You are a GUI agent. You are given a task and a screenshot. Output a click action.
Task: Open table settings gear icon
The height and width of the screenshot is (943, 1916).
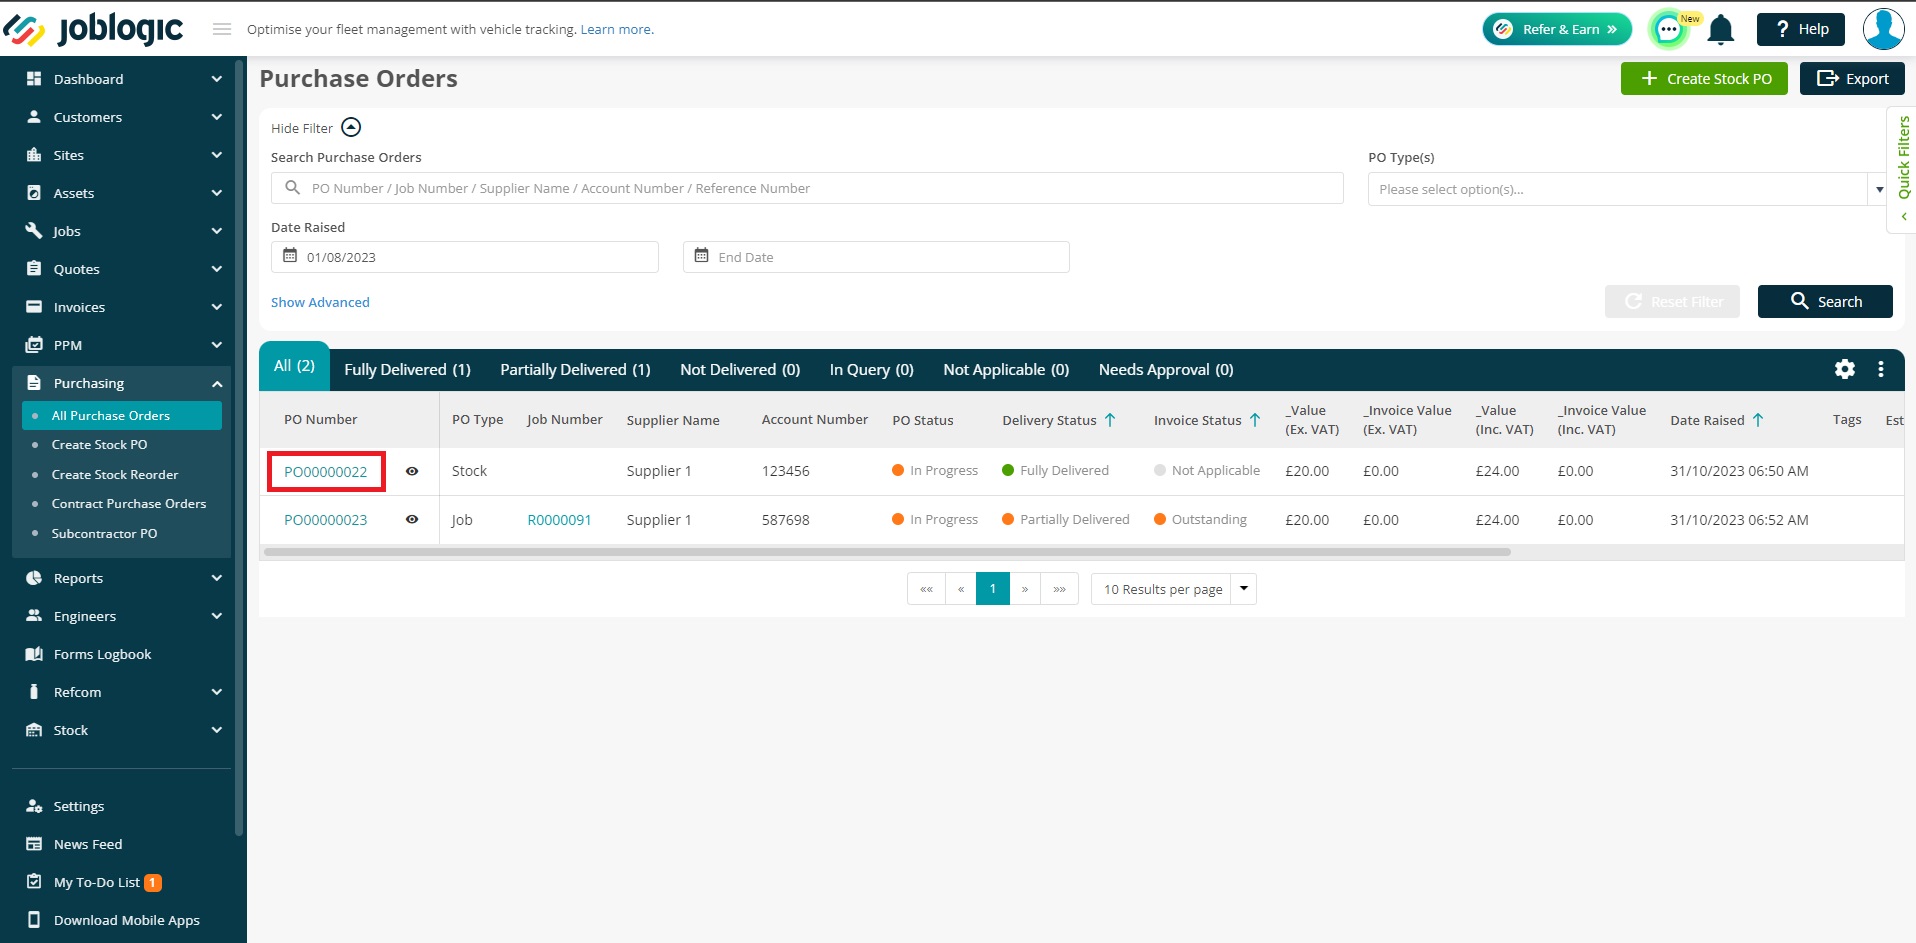click(x=1845, y=369)
